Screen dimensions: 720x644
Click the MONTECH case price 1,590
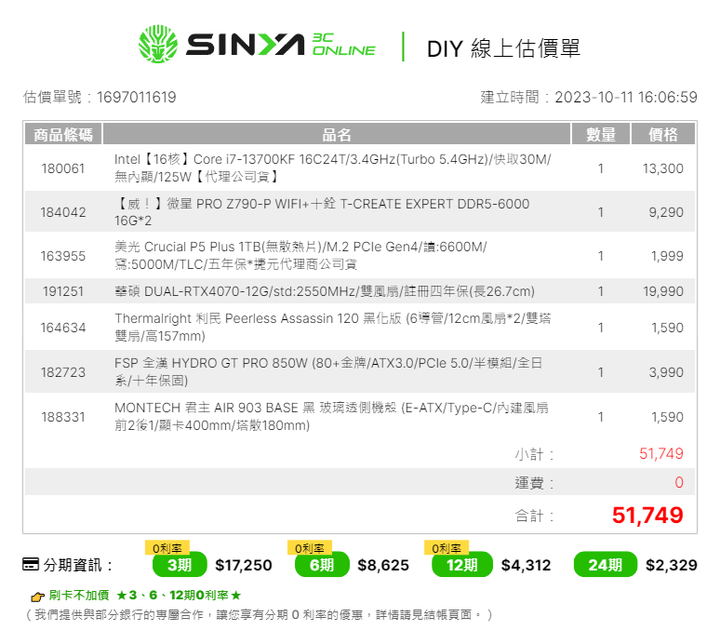[x=667, y=417]
